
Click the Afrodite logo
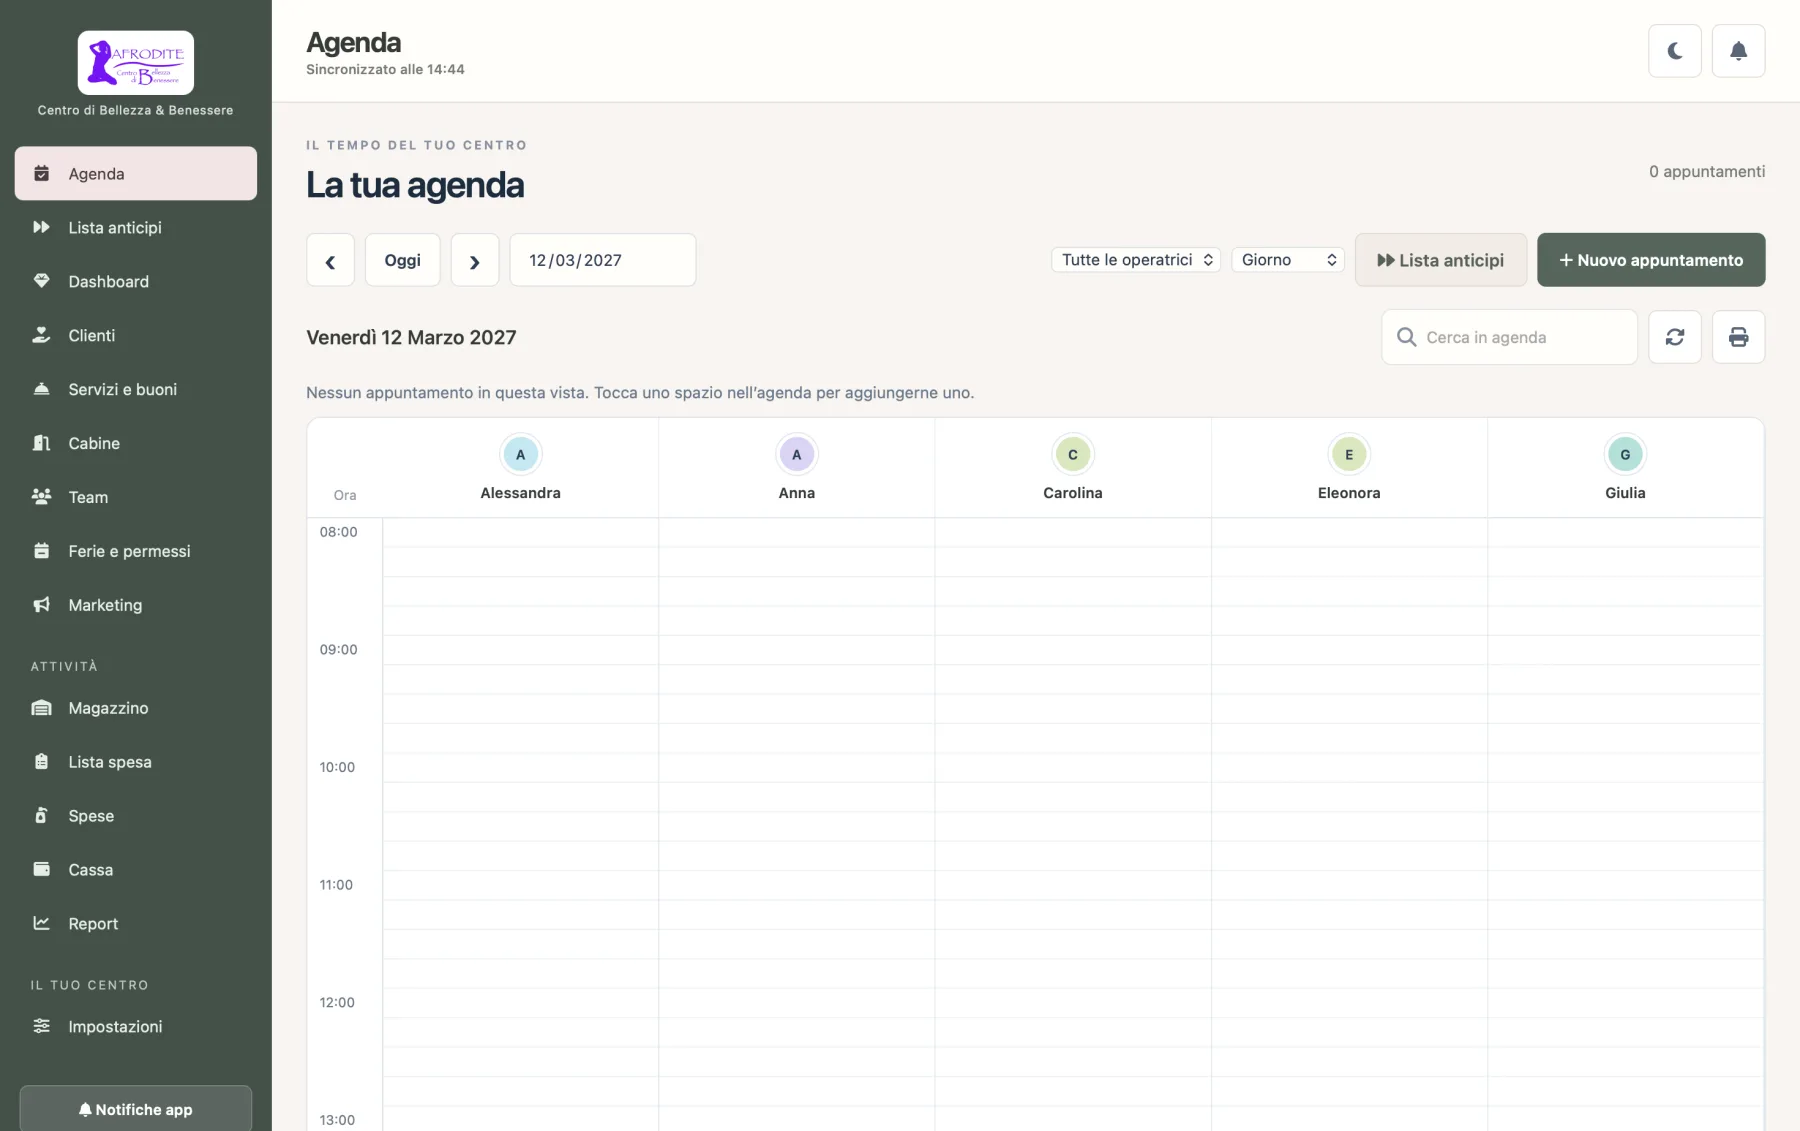tap(136, 62)
